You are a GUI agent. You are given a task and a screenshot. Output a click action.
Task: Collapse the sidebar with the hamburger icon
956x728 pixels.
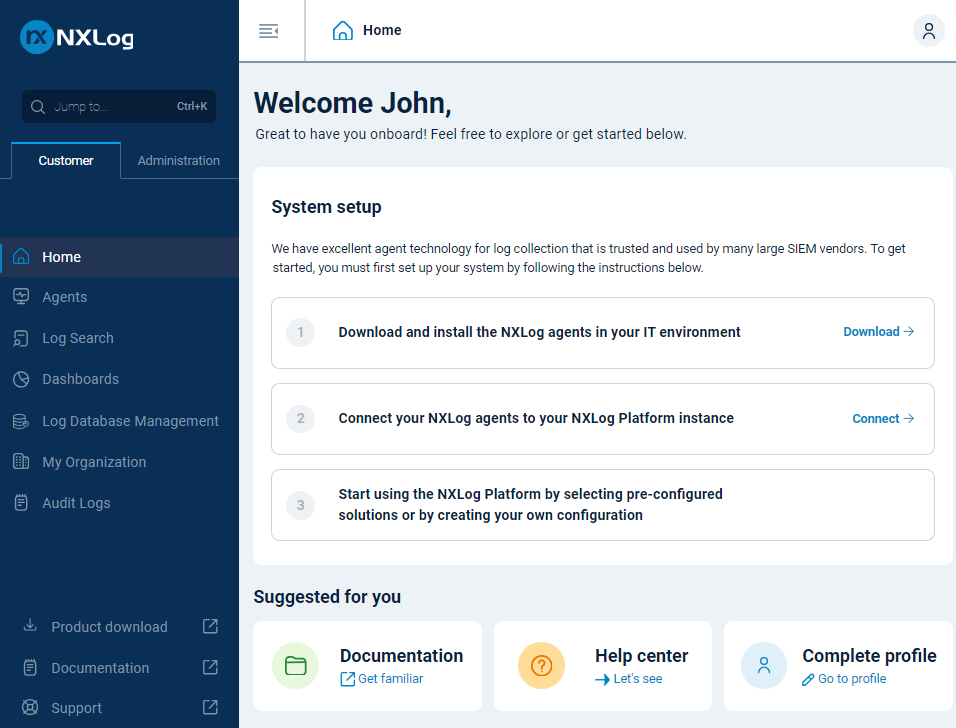[x=268, y=30]
